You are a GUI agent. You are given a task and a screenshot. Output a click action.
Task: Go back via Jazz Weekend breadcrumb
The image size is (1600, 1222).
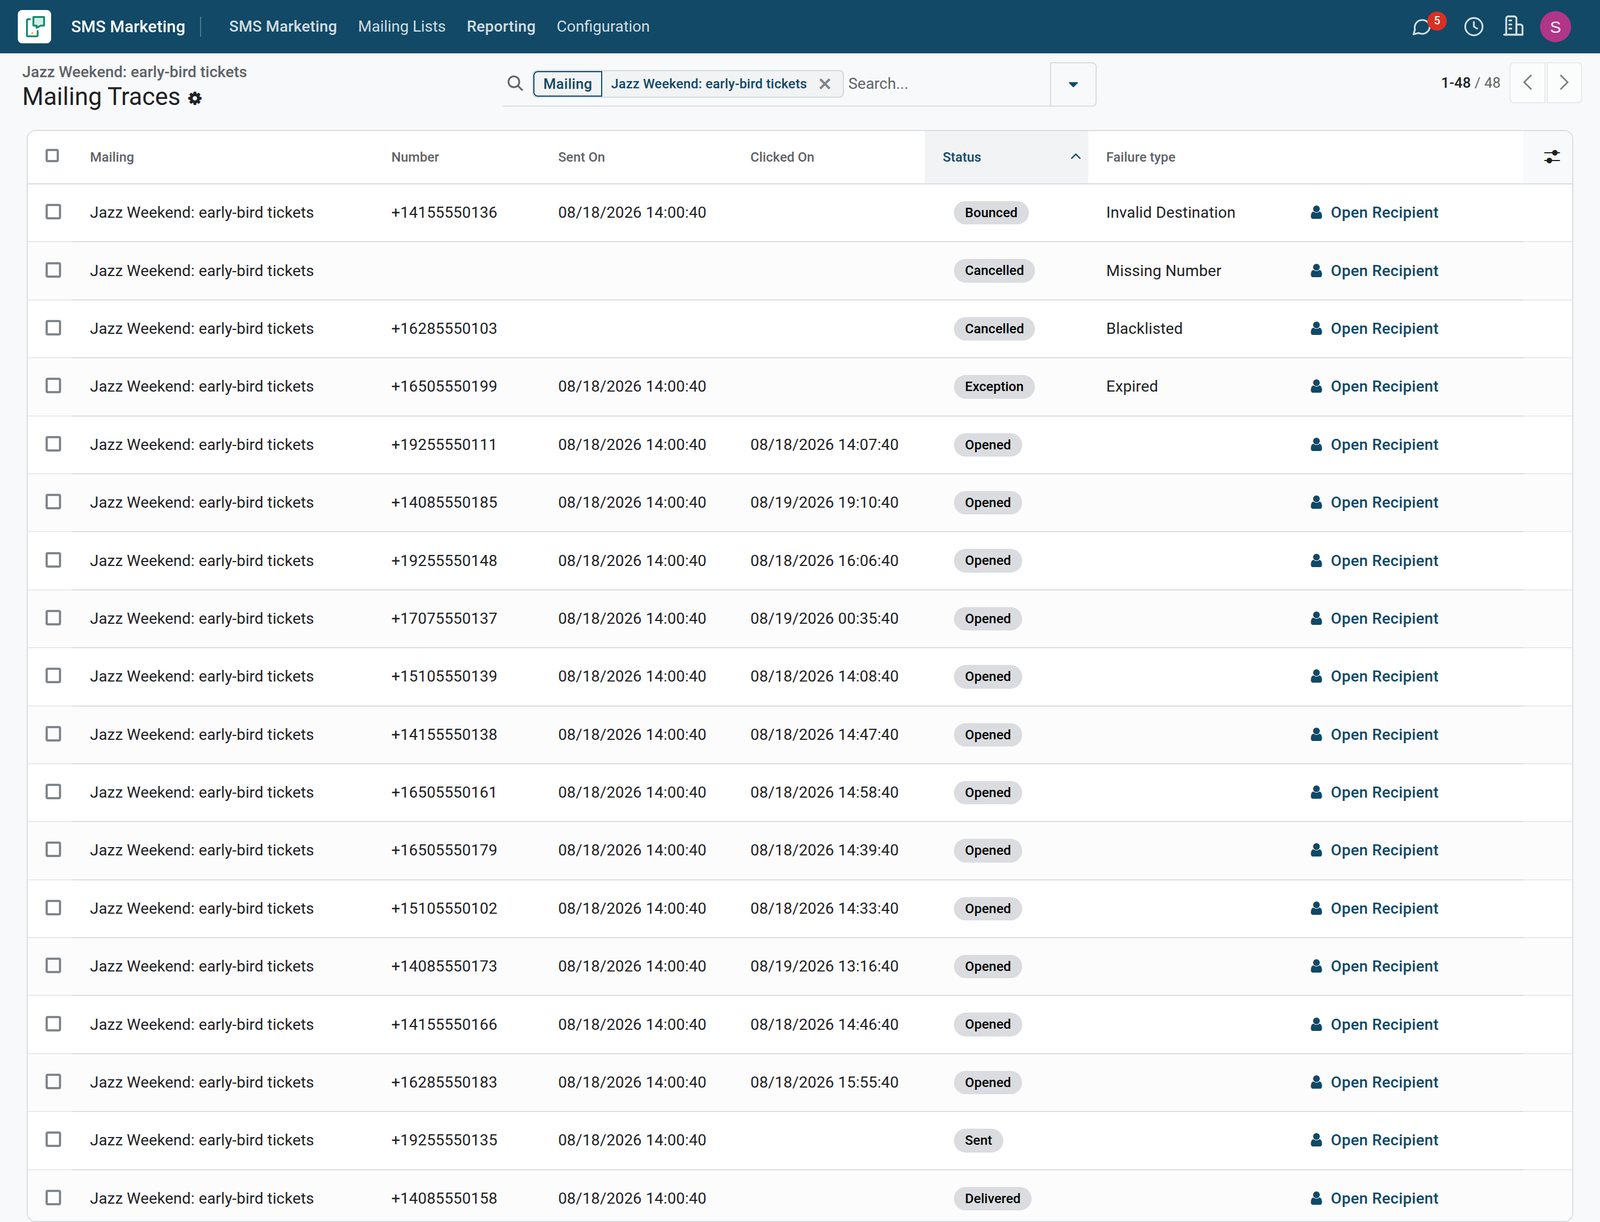coord(134,72)
